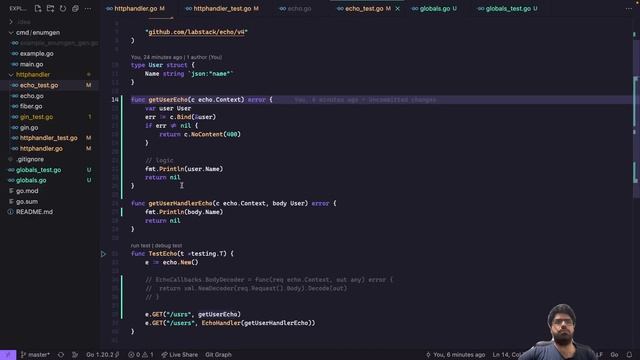Open go.sum in Explorer
Image resolution: width=640 pixels, height=360 pixels.
(27, 201)
